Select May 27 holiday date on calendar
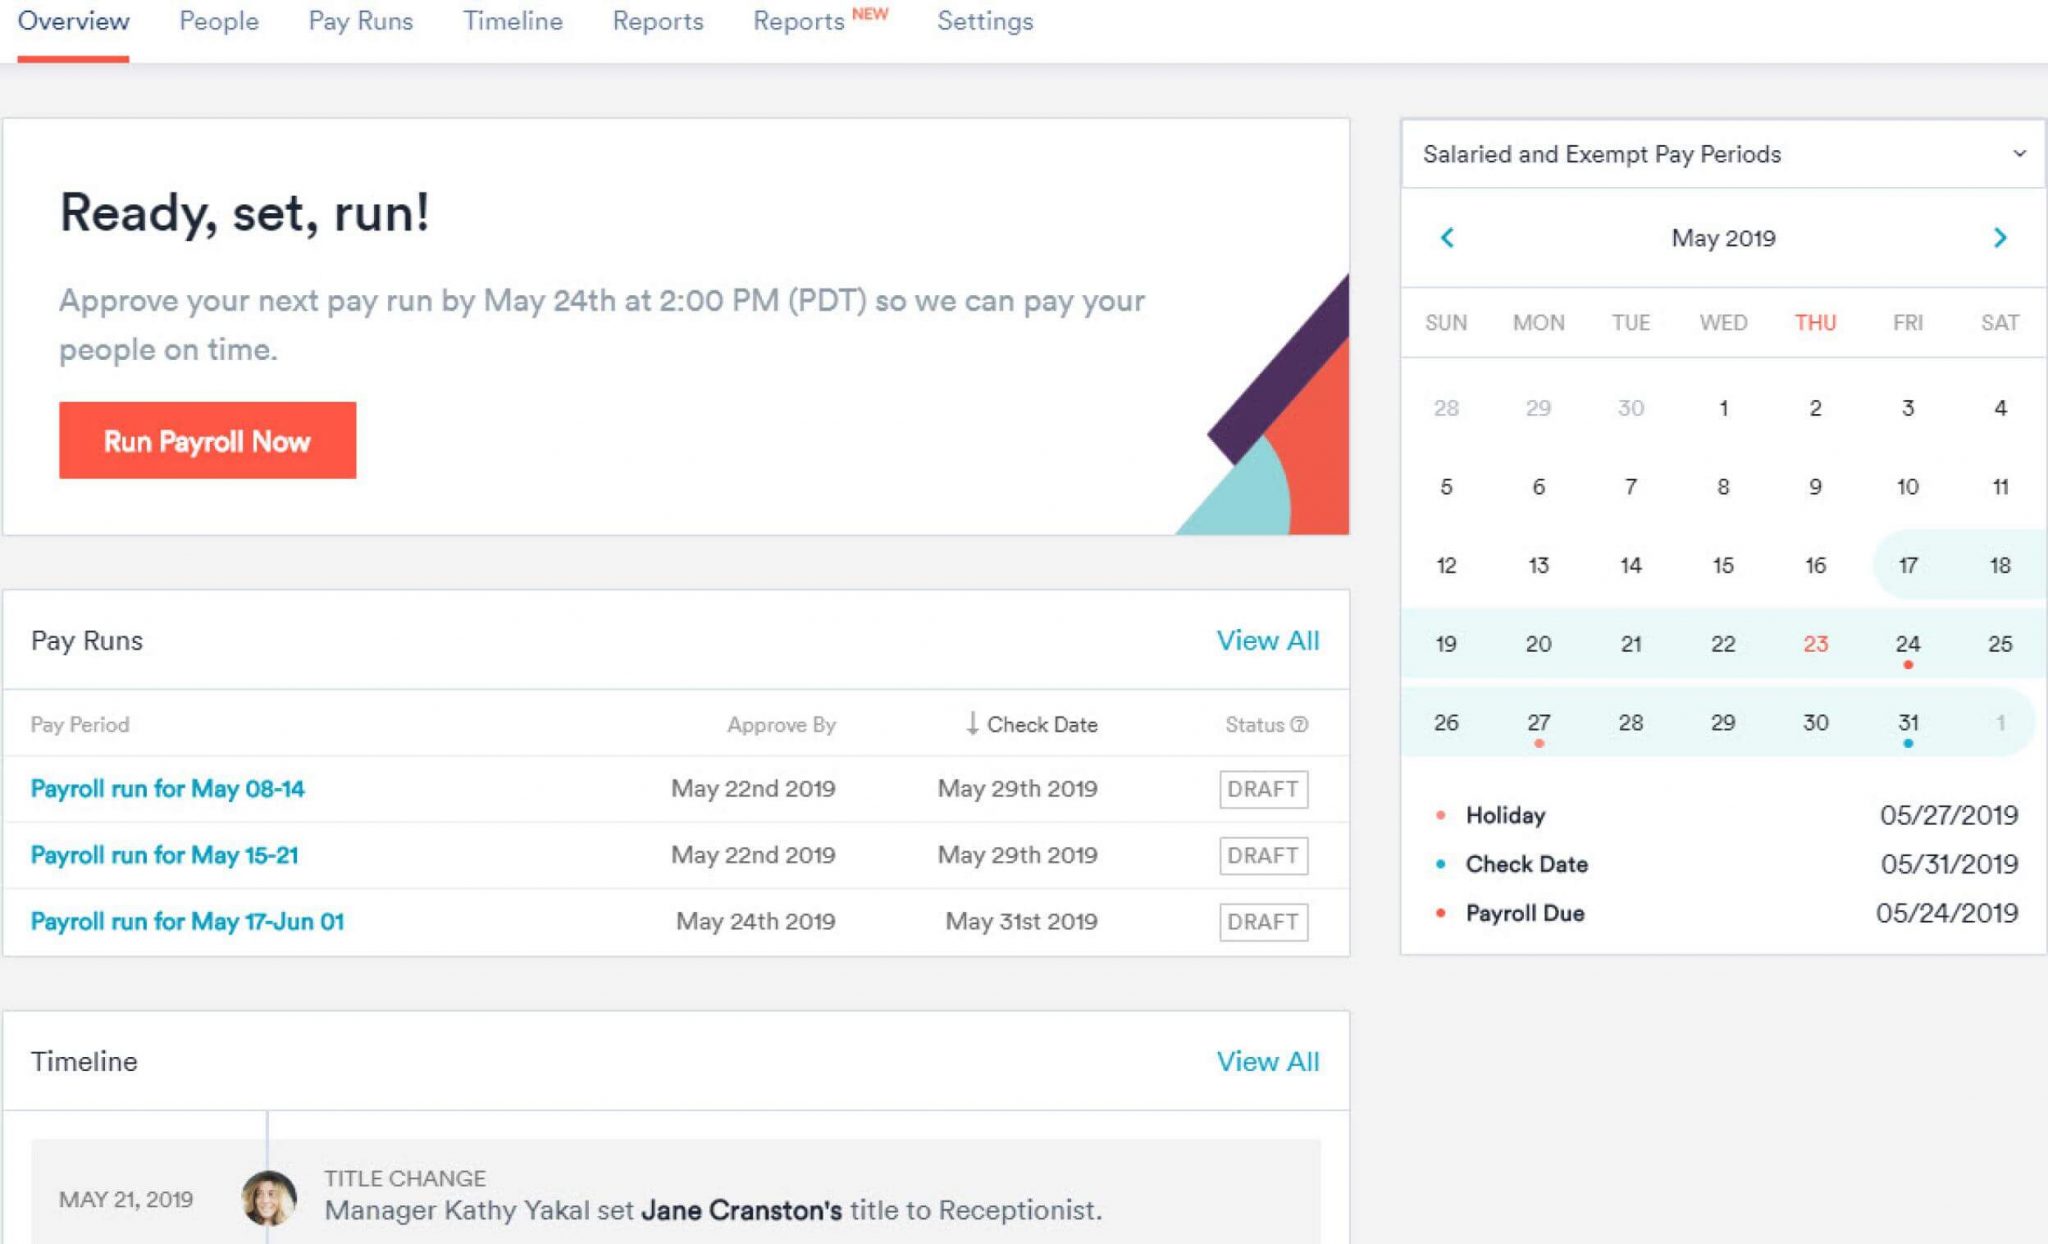Image resolution: width=2048 pixels, height=1244 pixels. [1538, 722]
